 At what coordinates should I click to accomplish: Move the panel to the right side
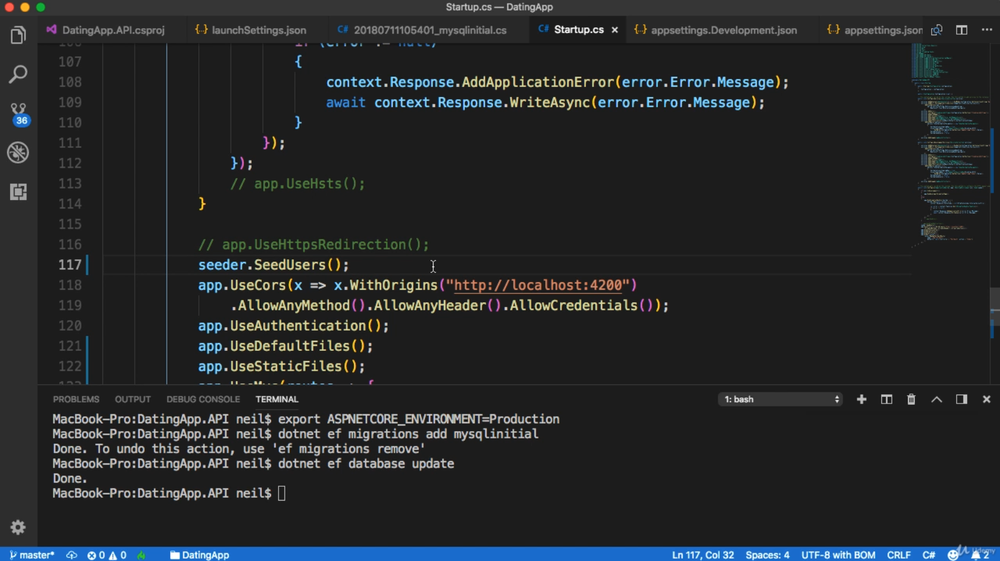961,399
